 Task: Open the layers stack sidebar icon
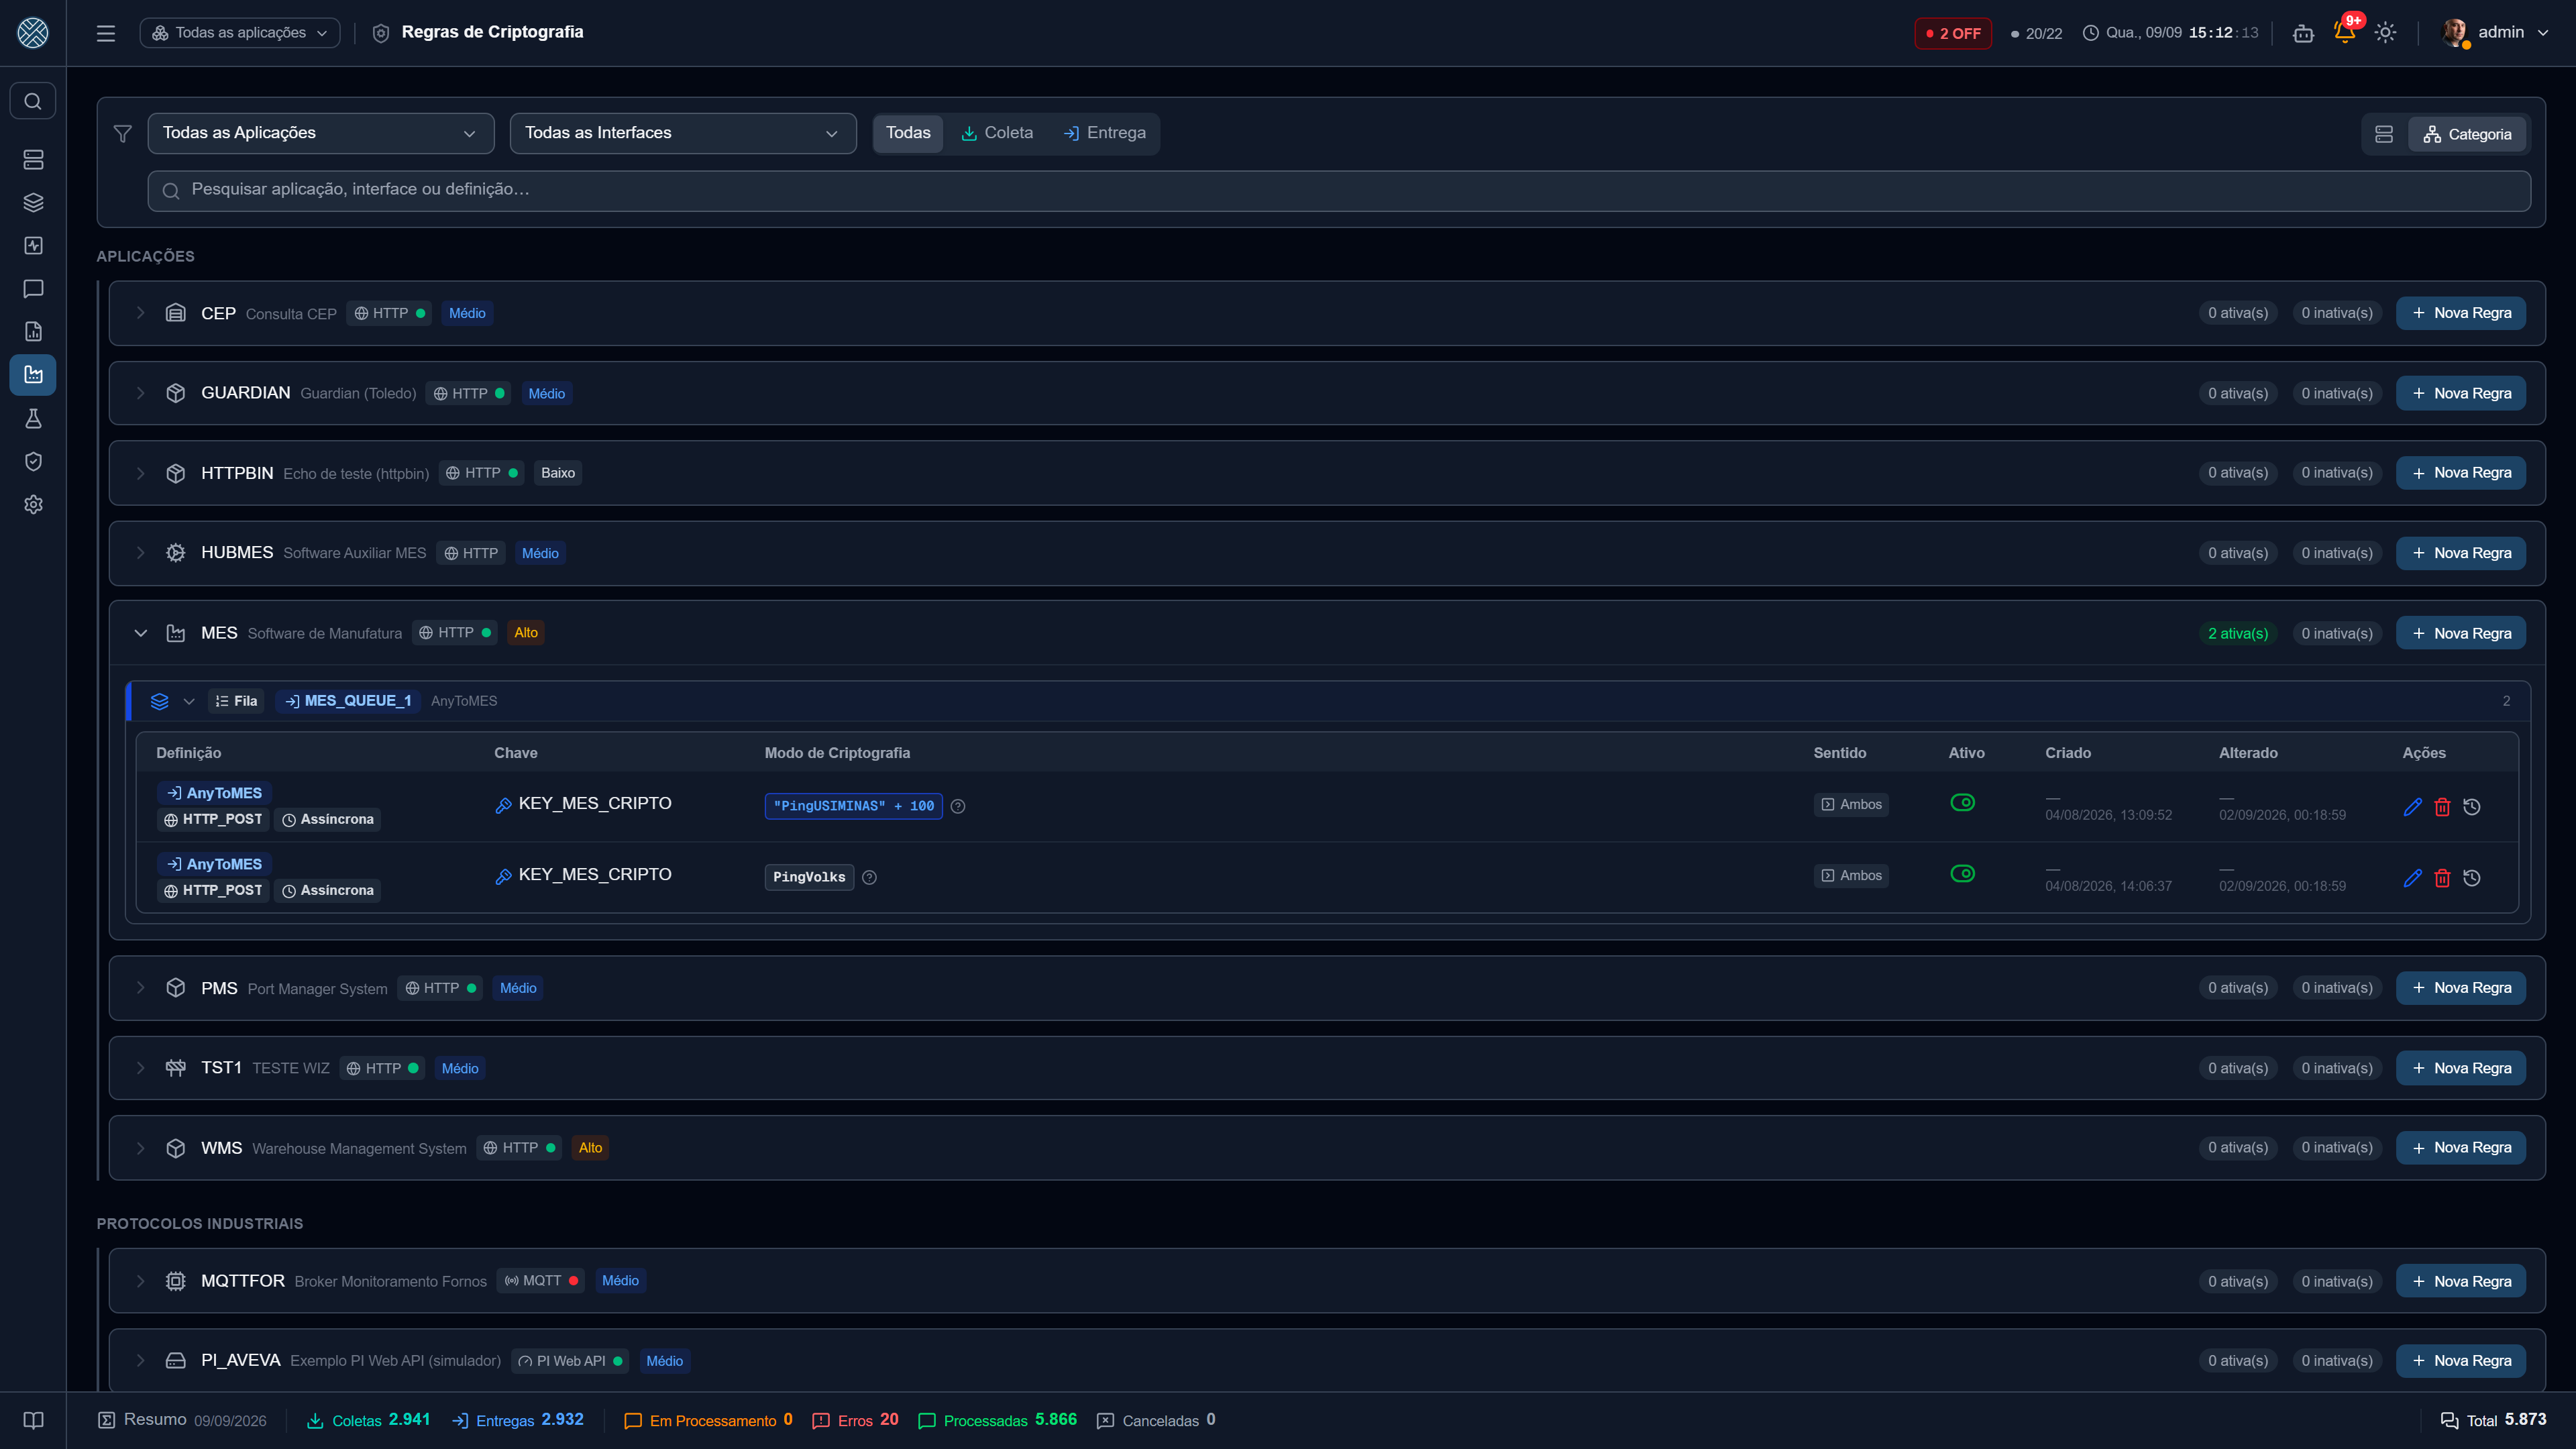[33, 202]
